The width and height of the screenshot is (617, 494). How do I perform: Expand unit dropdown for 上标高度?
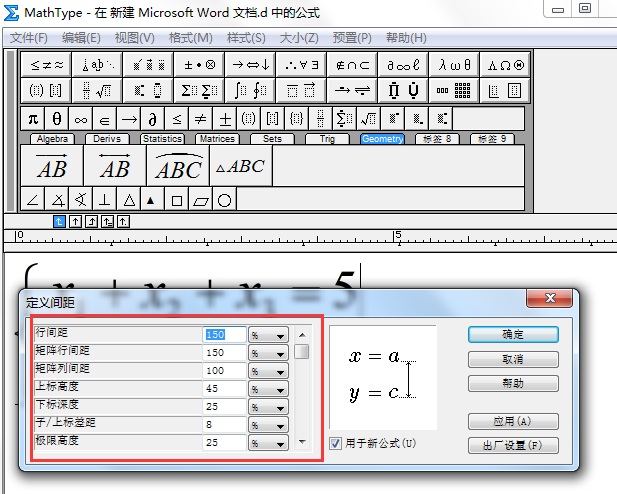coord(280,389)
